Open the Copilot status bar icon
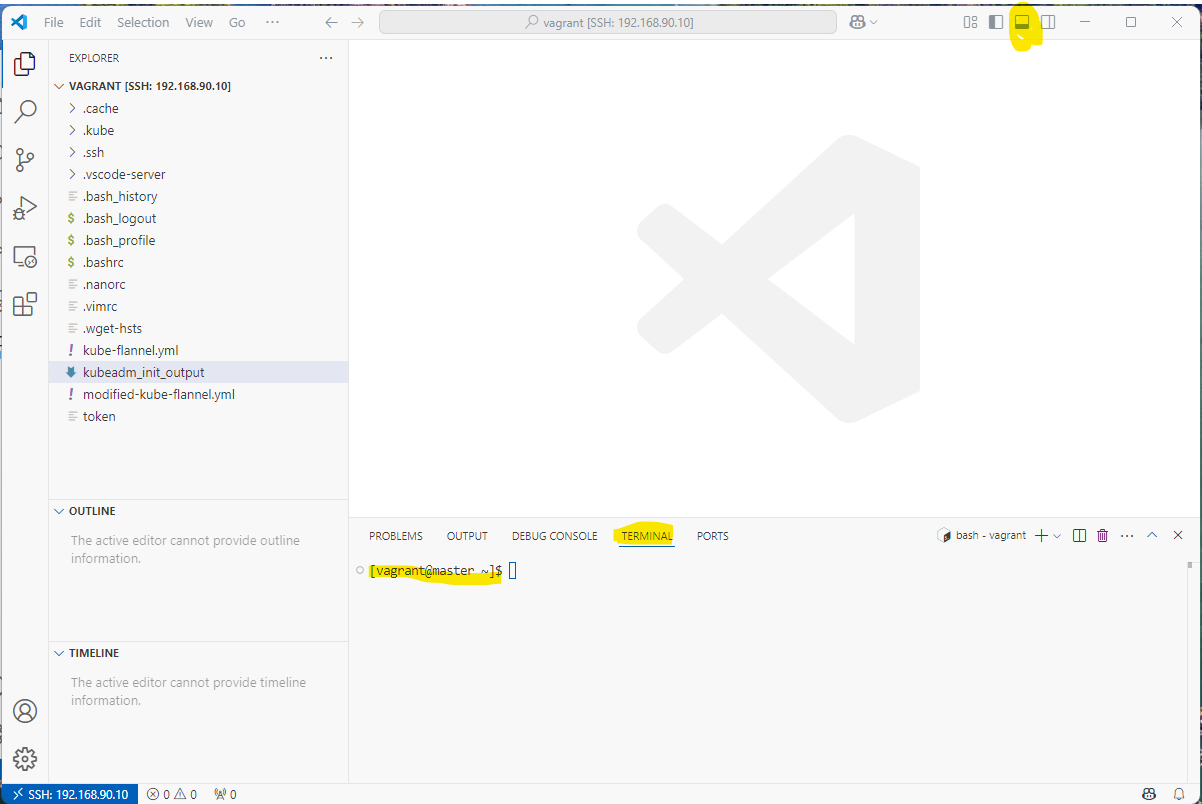 1149,794
